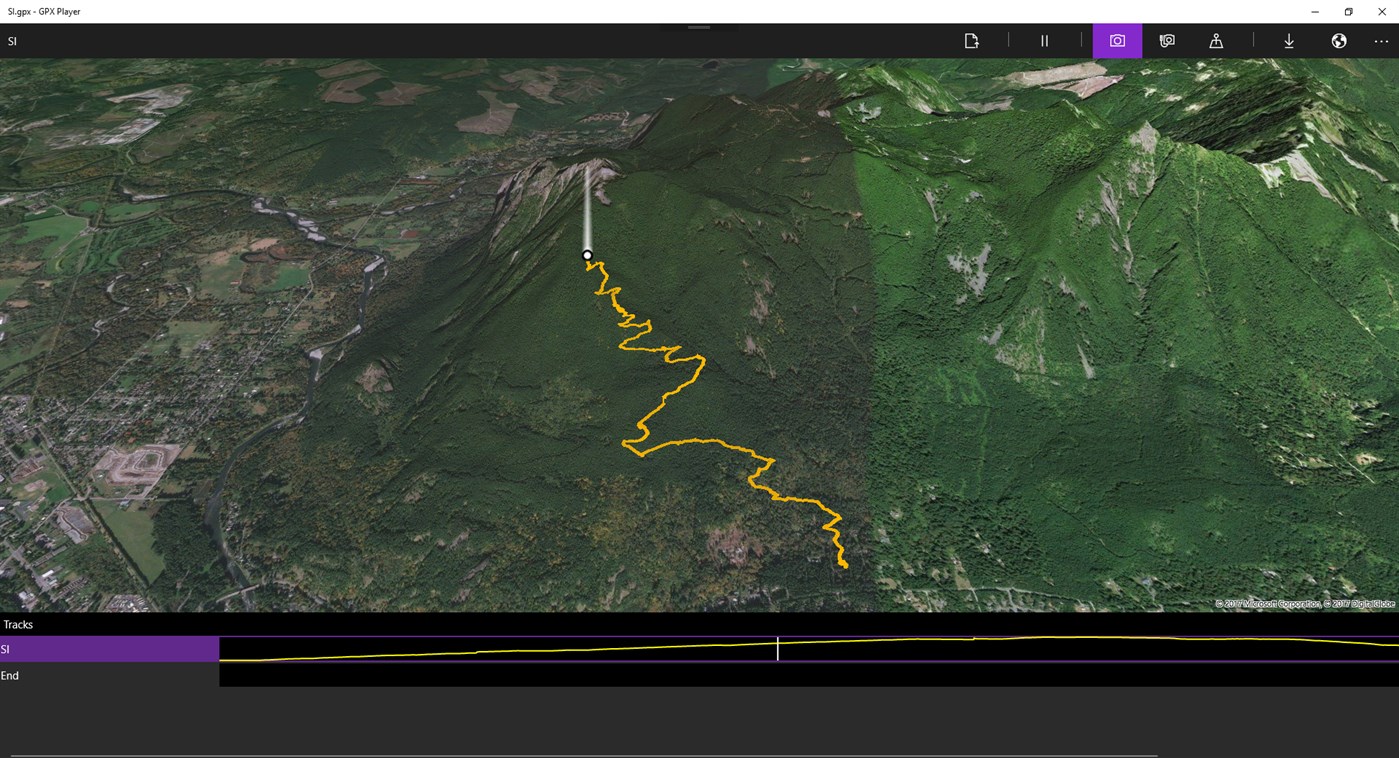Click the empty End track timeline
1399x758 pixels.
coord(809,675)
